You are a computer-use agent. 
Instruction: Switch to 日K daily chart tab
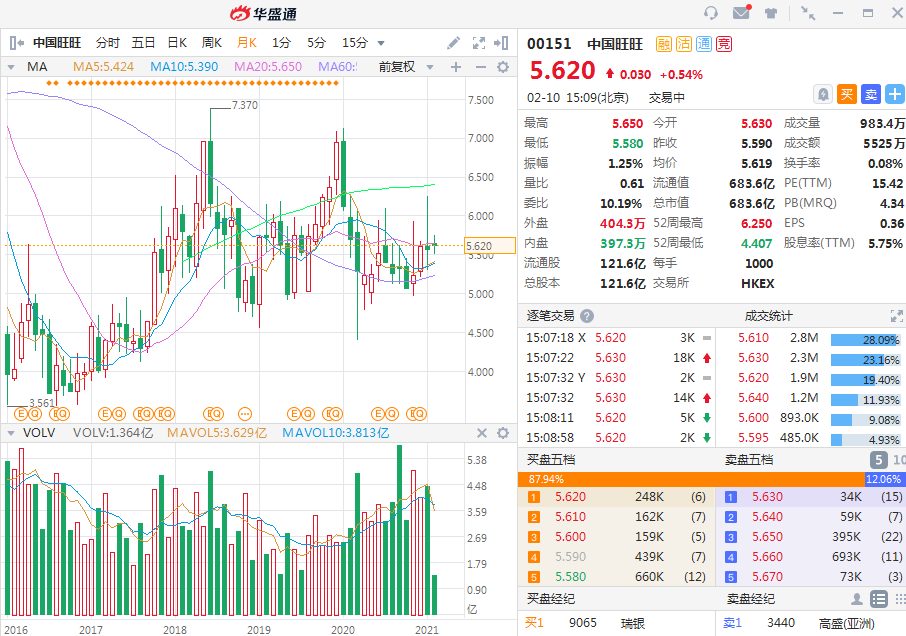pos(177,43)
